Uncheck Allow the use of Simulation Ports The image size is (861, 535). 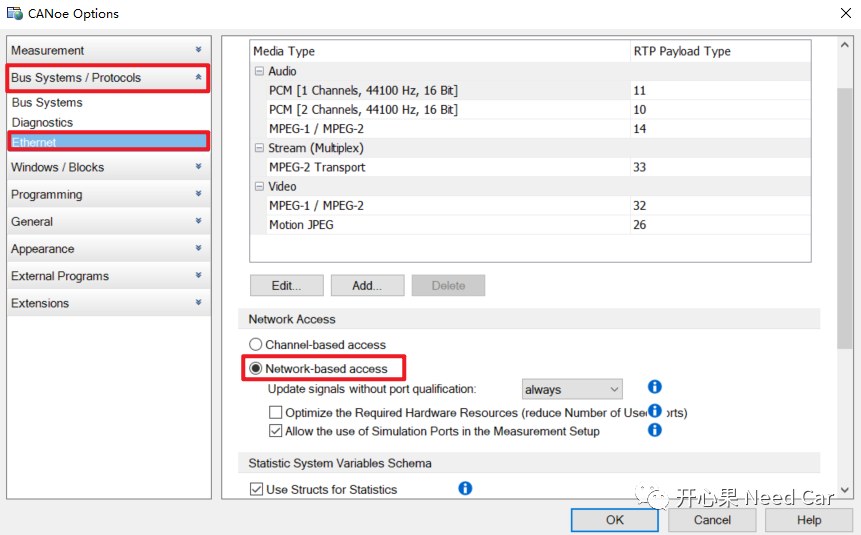(x=276, y=431)
